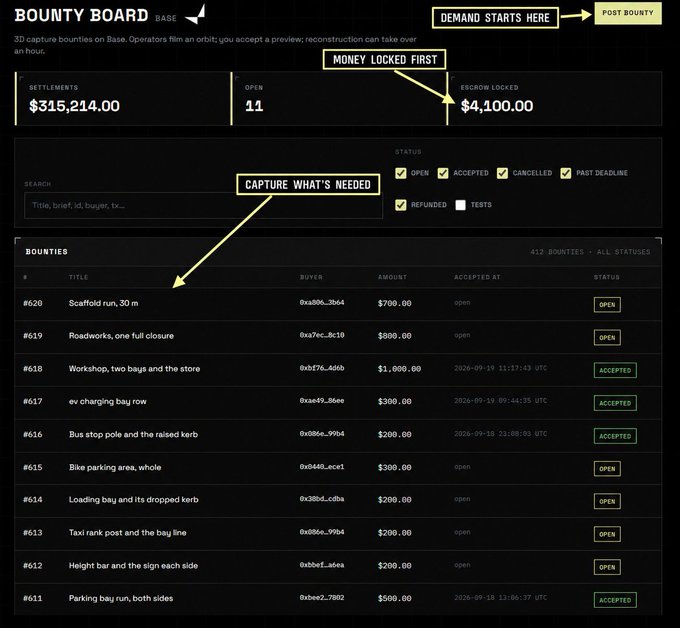The width and height of the screenshot is (680, 628).
Task: Click bounty id #617
Action: pyautogui.click(x=33, y=402)
